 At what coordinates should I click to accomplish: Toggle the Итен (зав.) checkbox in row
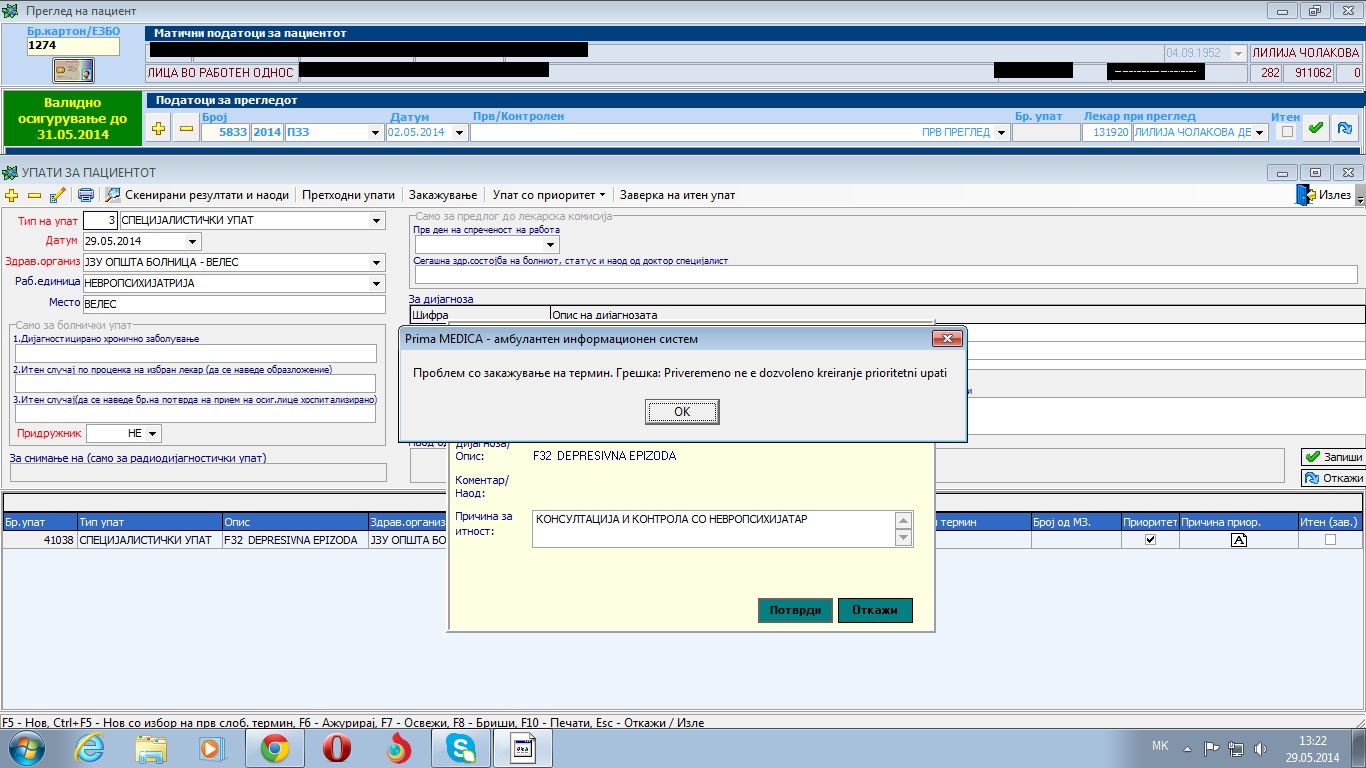tap(1329, 540)
